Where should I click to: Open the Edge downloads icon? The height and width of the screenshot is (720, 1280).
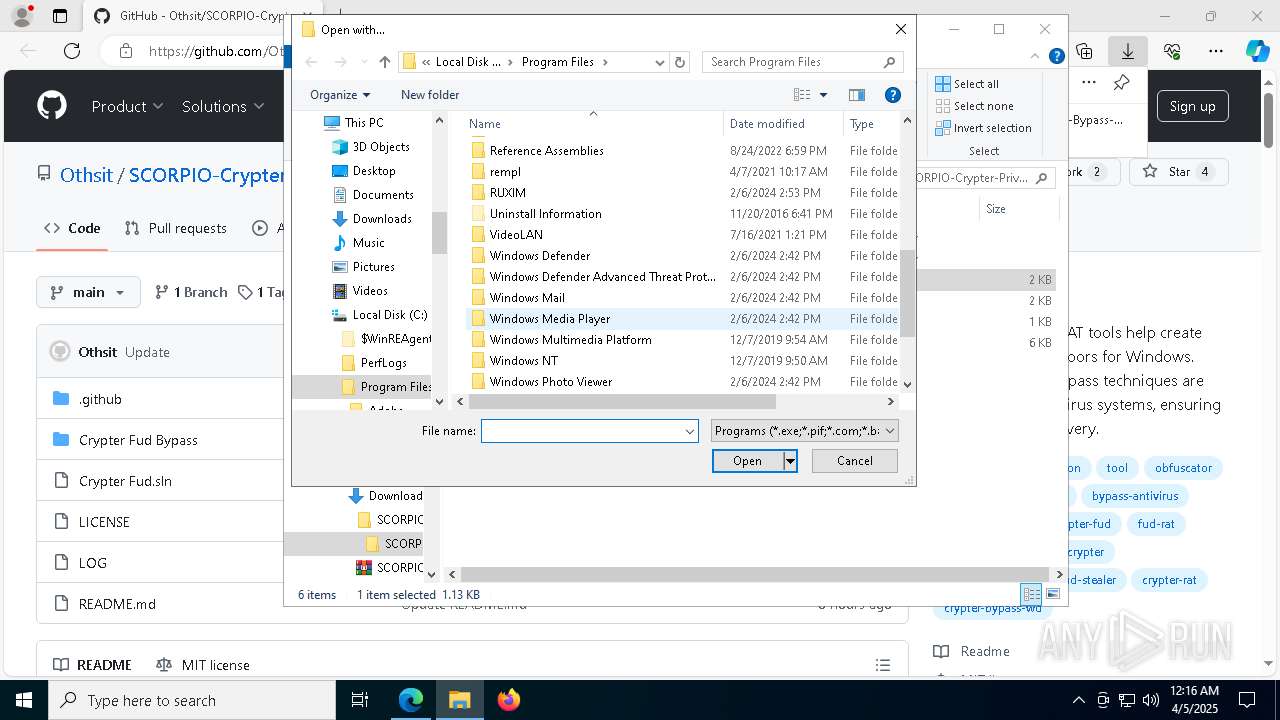pyautogui.click(x=1127, y=51)
